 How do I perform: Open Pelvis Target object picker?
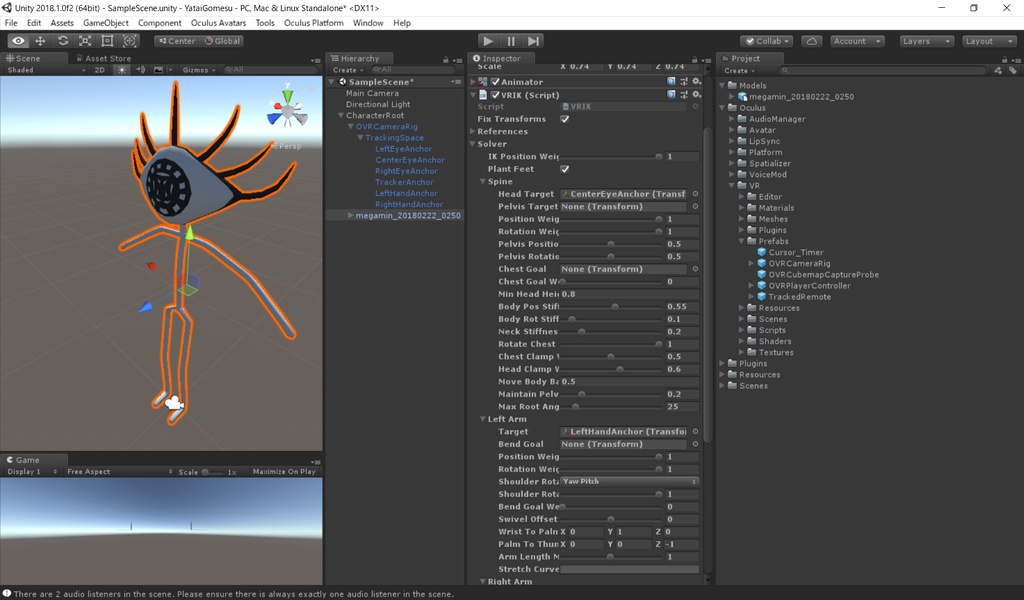(695, 206)
